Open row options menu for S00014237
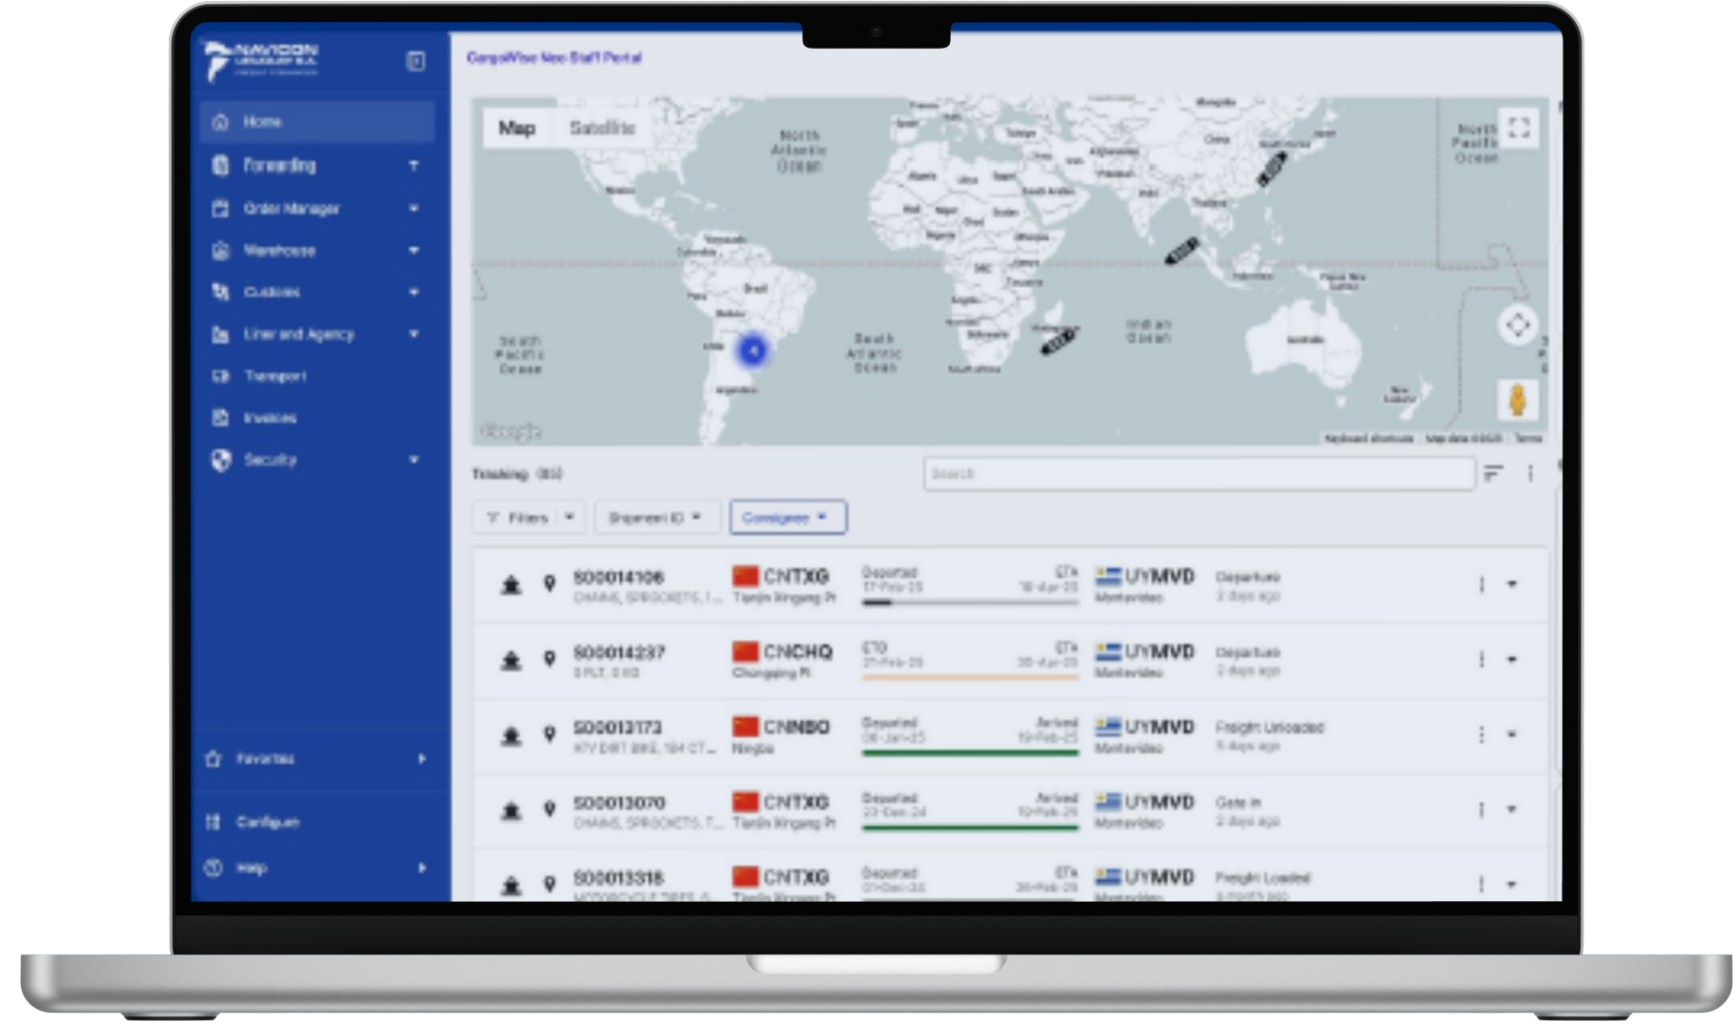The width and height of the screenshot is (1734, 1031). coord(1481,660)
